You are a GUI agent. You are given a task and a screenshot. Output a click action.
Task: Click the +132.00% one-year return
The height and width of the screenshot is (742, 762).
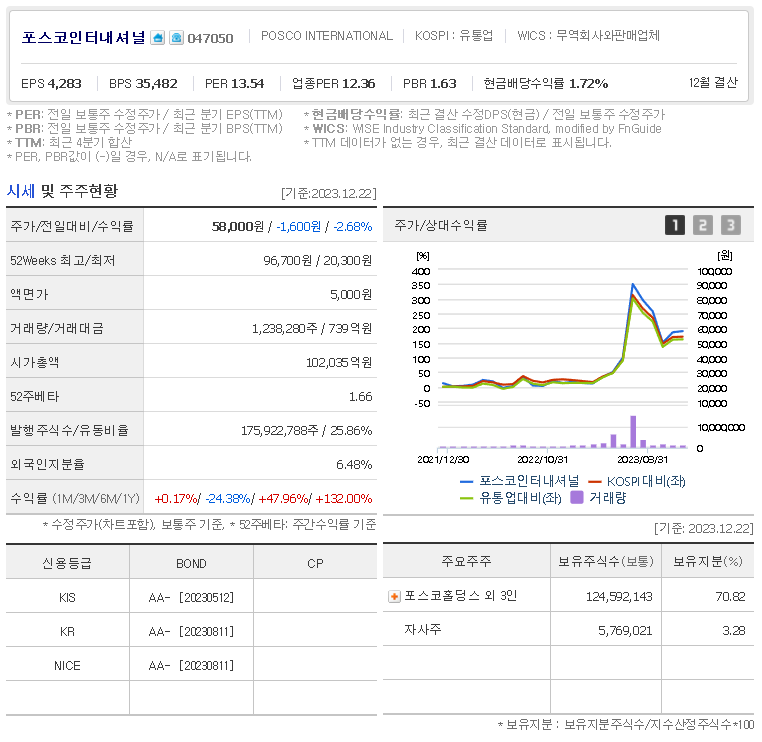point(344,499)
